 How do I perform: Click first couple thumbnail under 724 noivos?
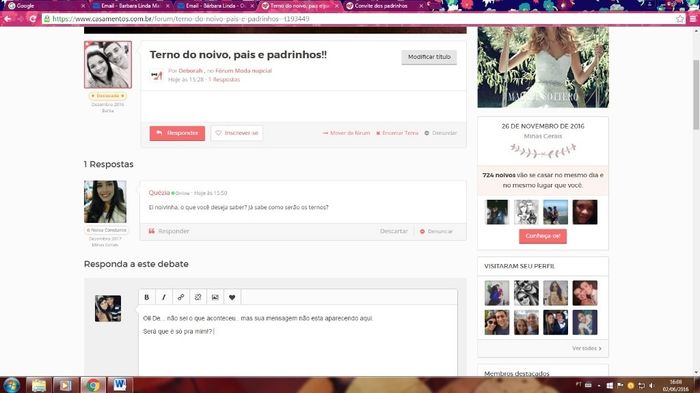click(497, 212)
